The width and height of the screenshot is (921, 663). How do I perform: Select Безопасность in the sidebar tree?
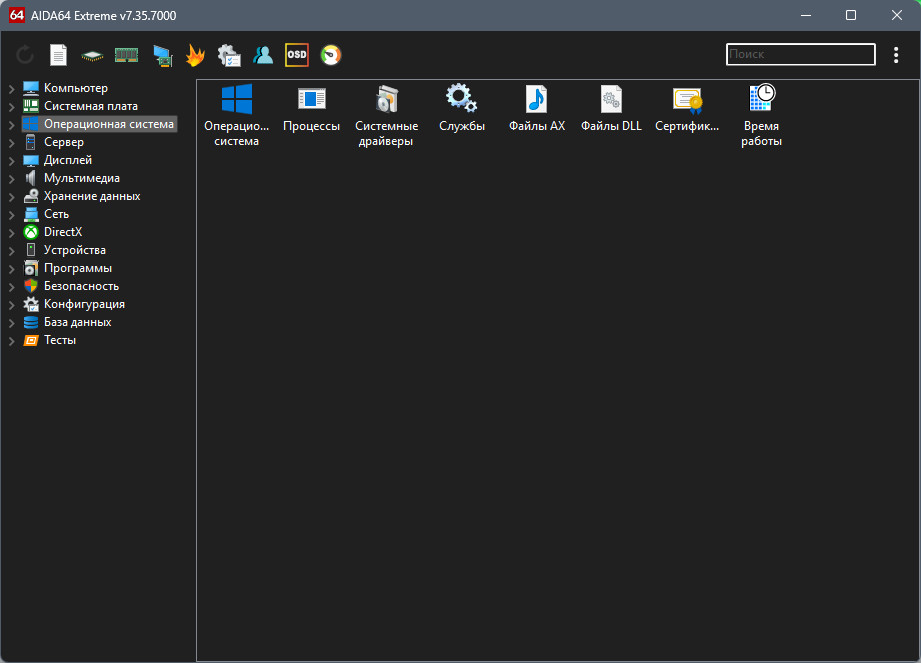point(81,286)
